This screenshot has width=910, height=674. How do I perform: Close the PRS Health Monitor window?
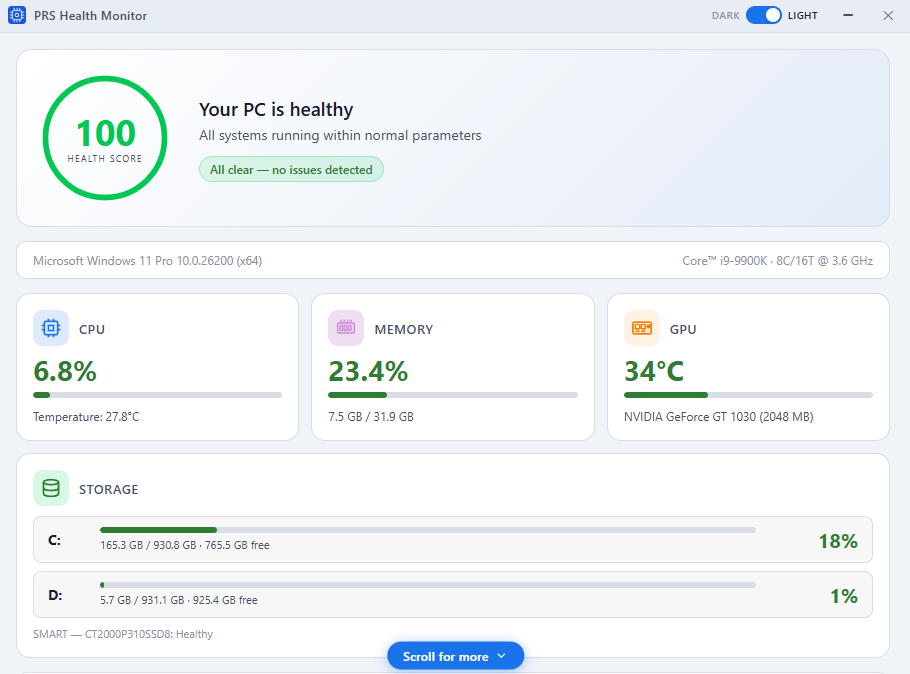point(888,16)
